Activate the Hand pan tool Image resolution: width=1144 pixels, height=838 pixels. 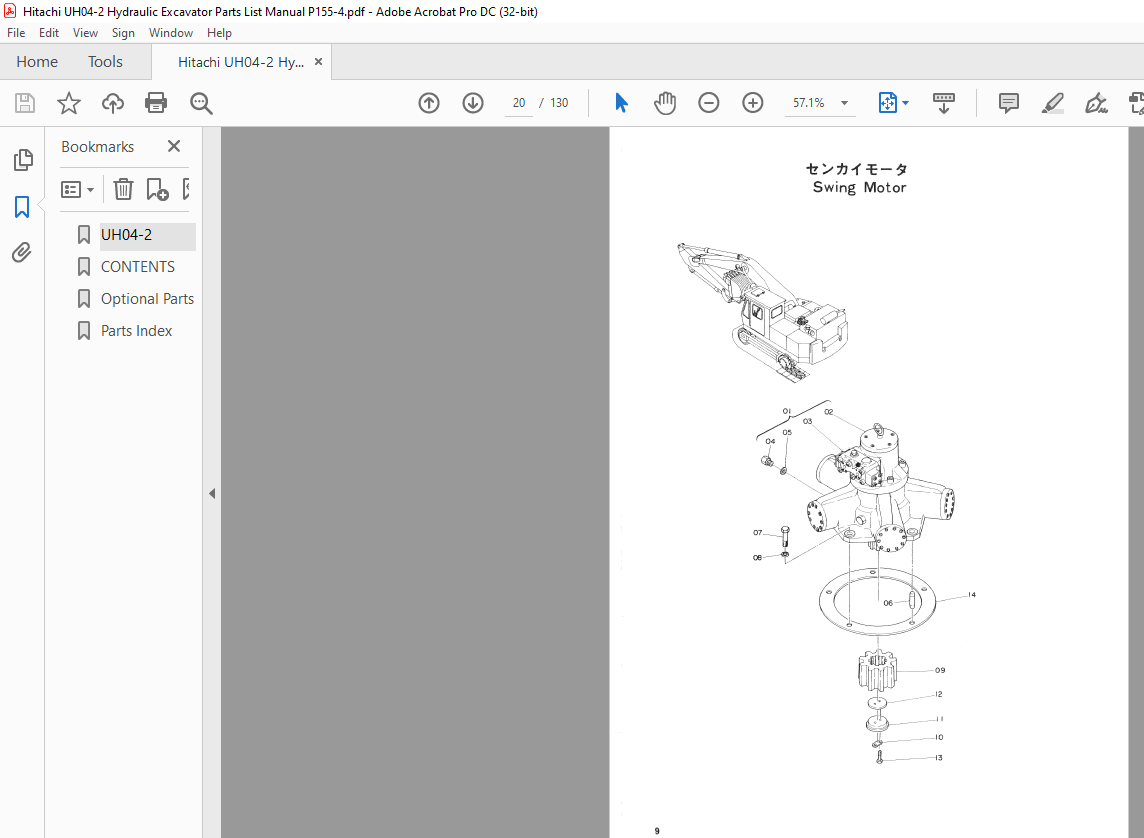tap(665, 103)
